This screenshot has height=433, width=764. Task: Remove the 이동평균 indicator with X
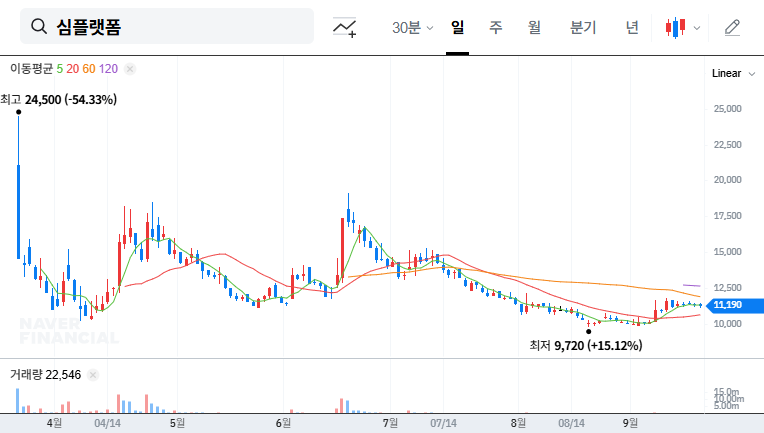click(130, 69)
